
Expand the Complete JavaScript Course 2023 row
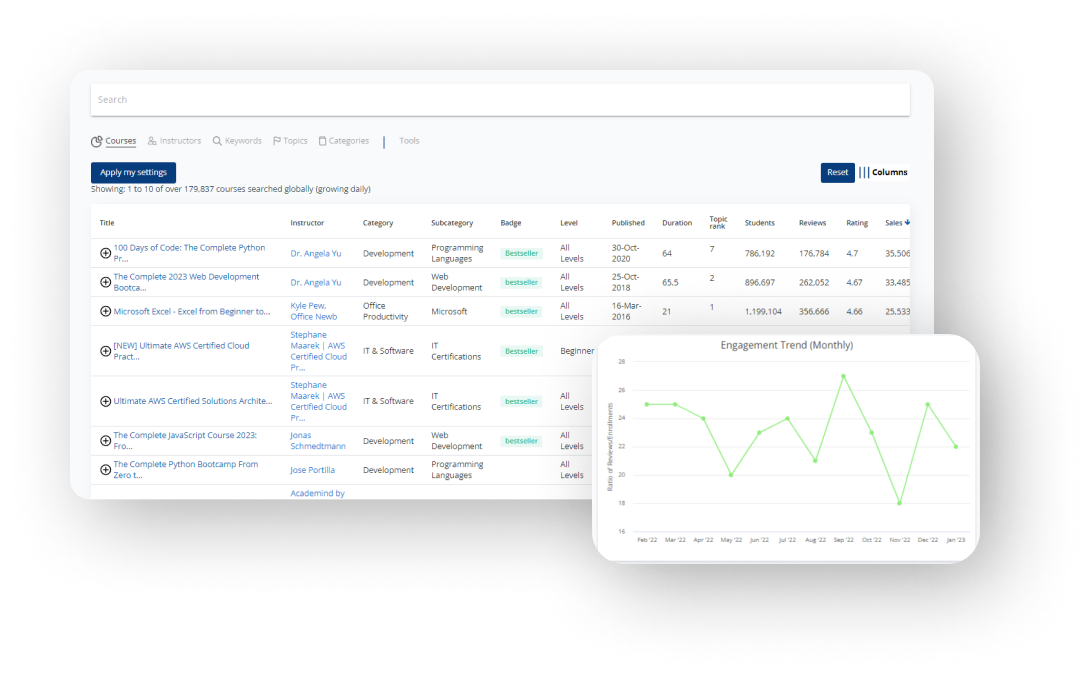pos(106,441)
